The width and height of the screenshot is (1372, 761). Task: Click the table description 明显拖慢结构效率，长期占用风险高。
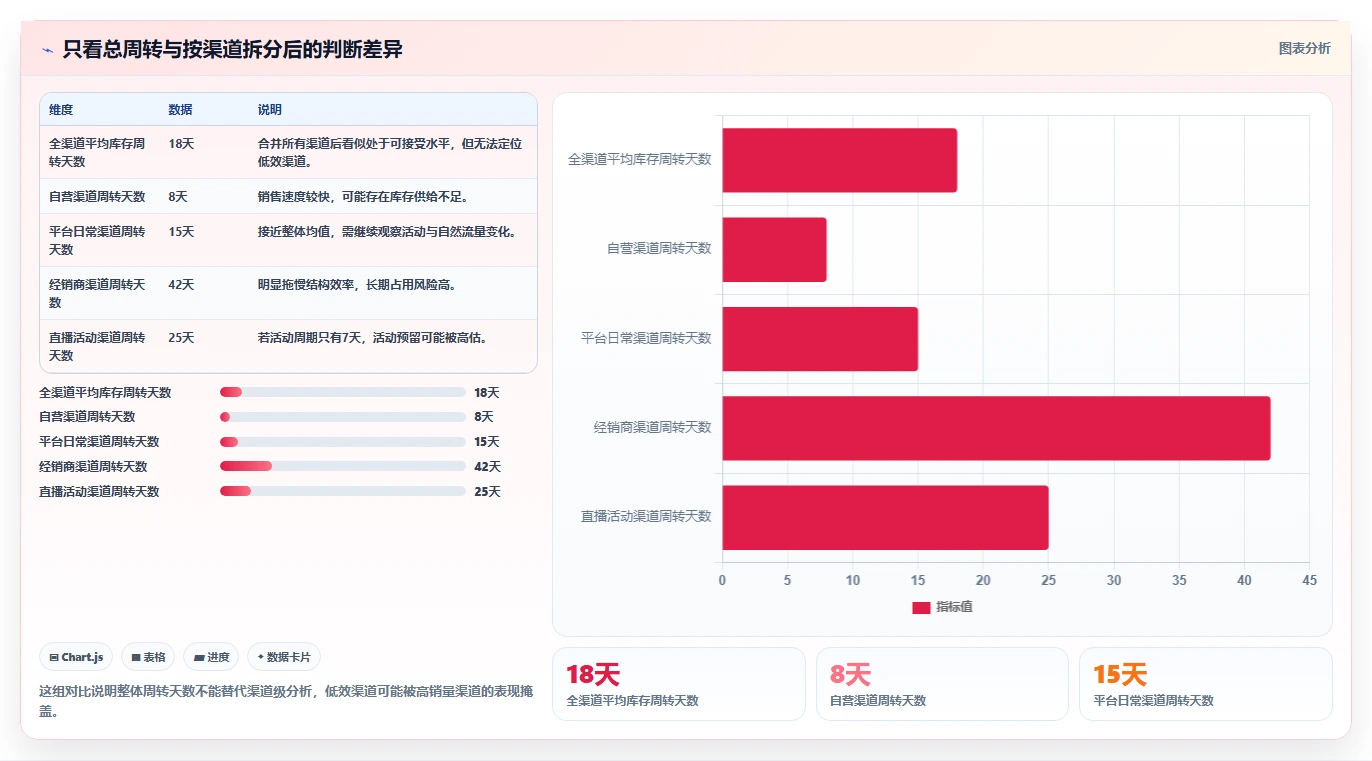357,285
